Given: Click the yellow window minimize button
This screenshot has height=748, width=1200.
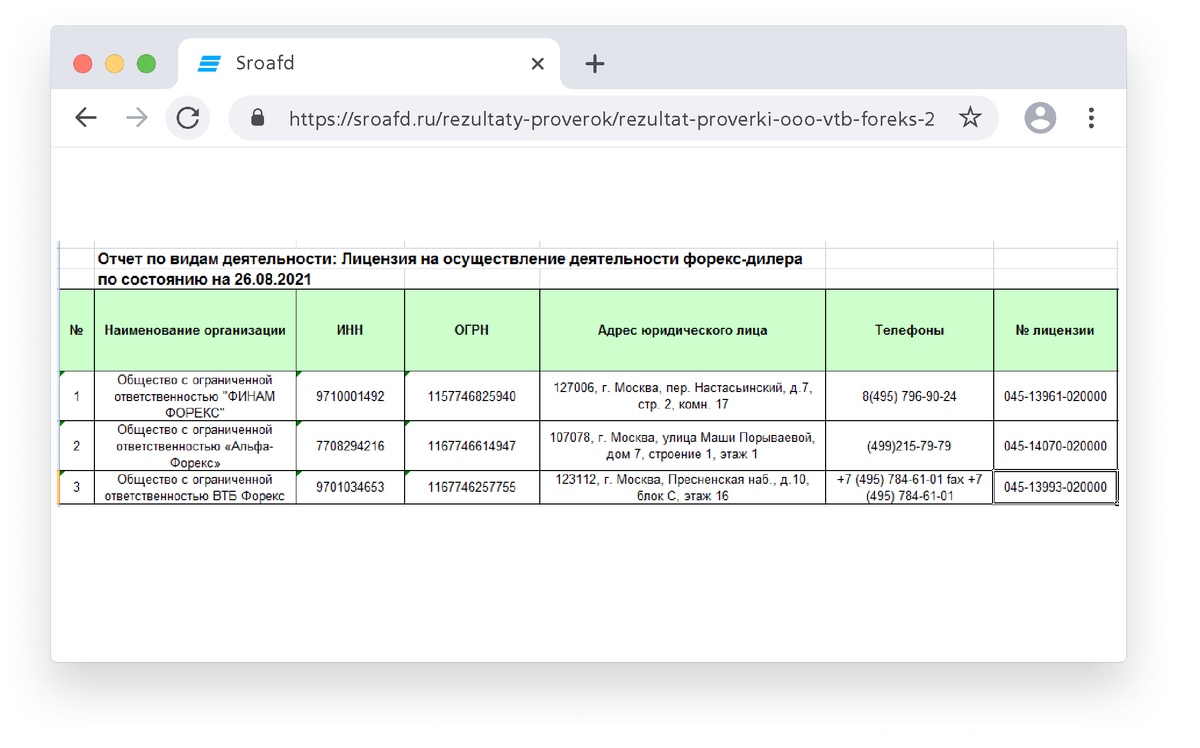Looking at the screenshot, I should click(115, 64).
